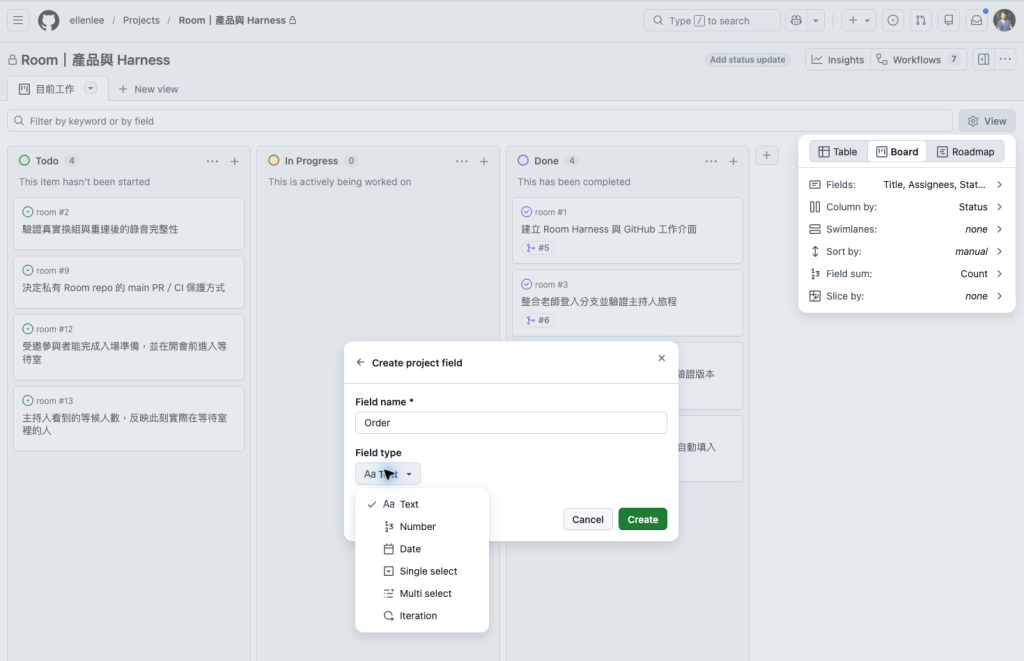Image resolution: width=1024 pixels, height=661 pixels.
Task: Choose Date field type
Action: click(x=422, y=549)
